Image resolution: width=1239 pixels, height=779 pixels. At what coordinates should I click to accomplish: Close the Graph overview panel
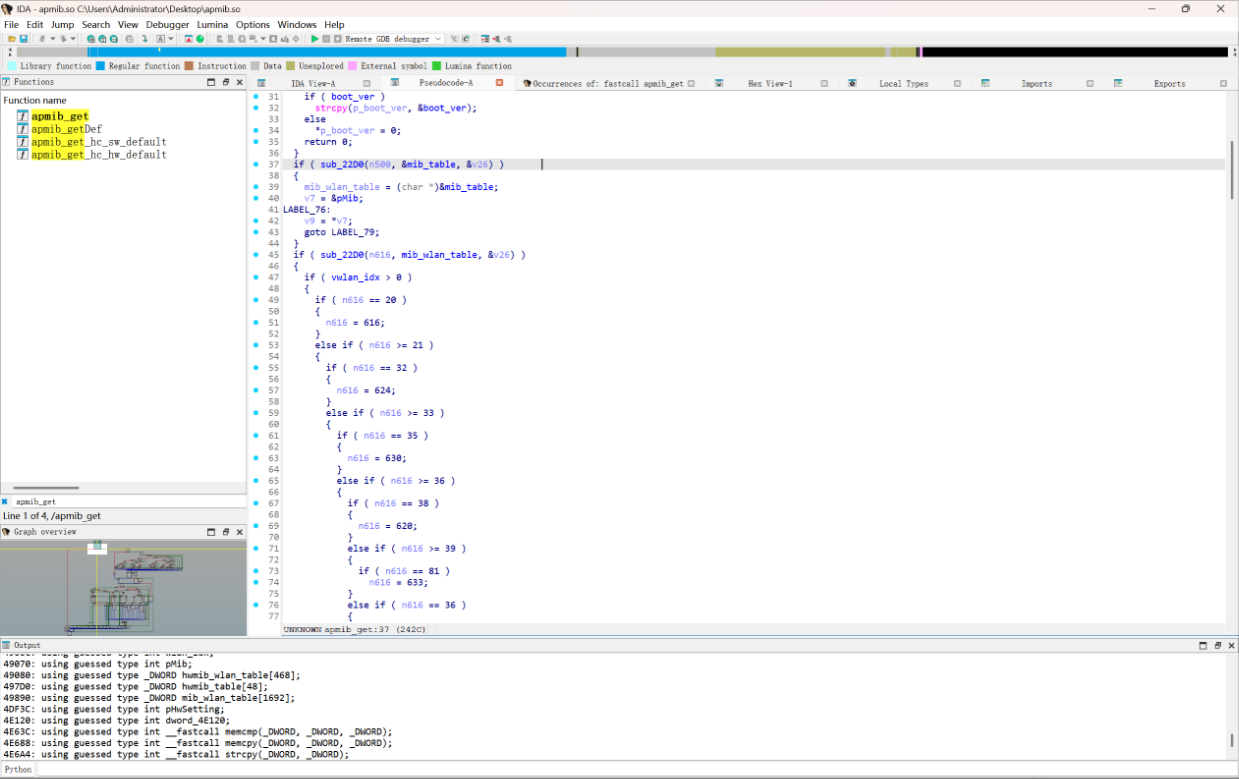[239, 532]
